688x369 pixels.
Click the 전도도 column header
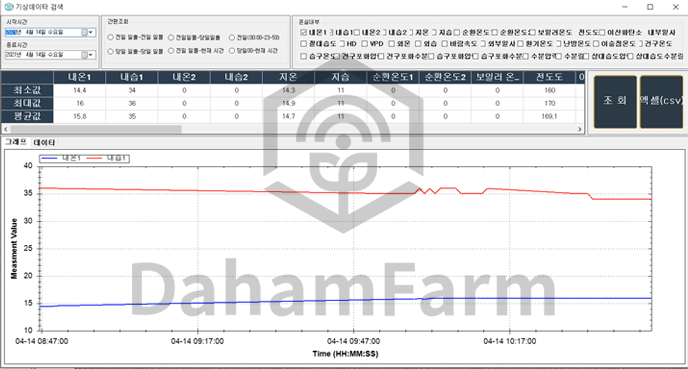point(549,77)
